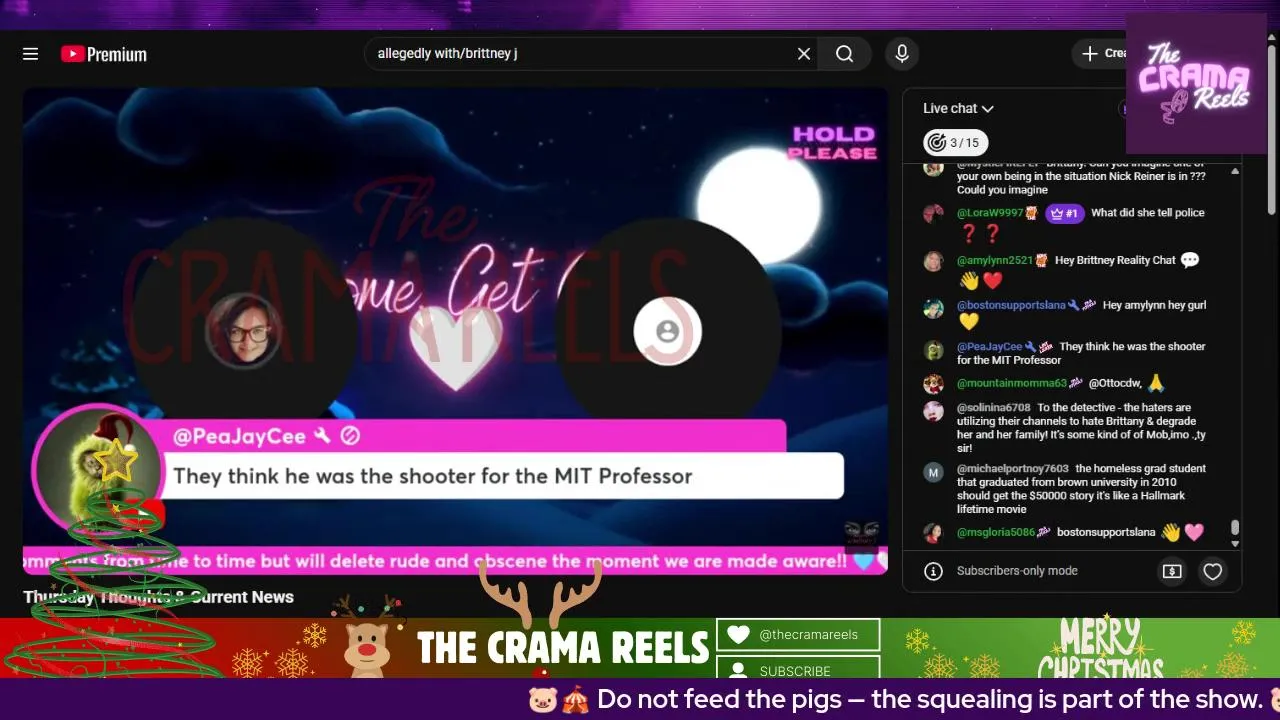Clear the search box text
Viewport: 1280px width, 720px height.
coord(803,54)
